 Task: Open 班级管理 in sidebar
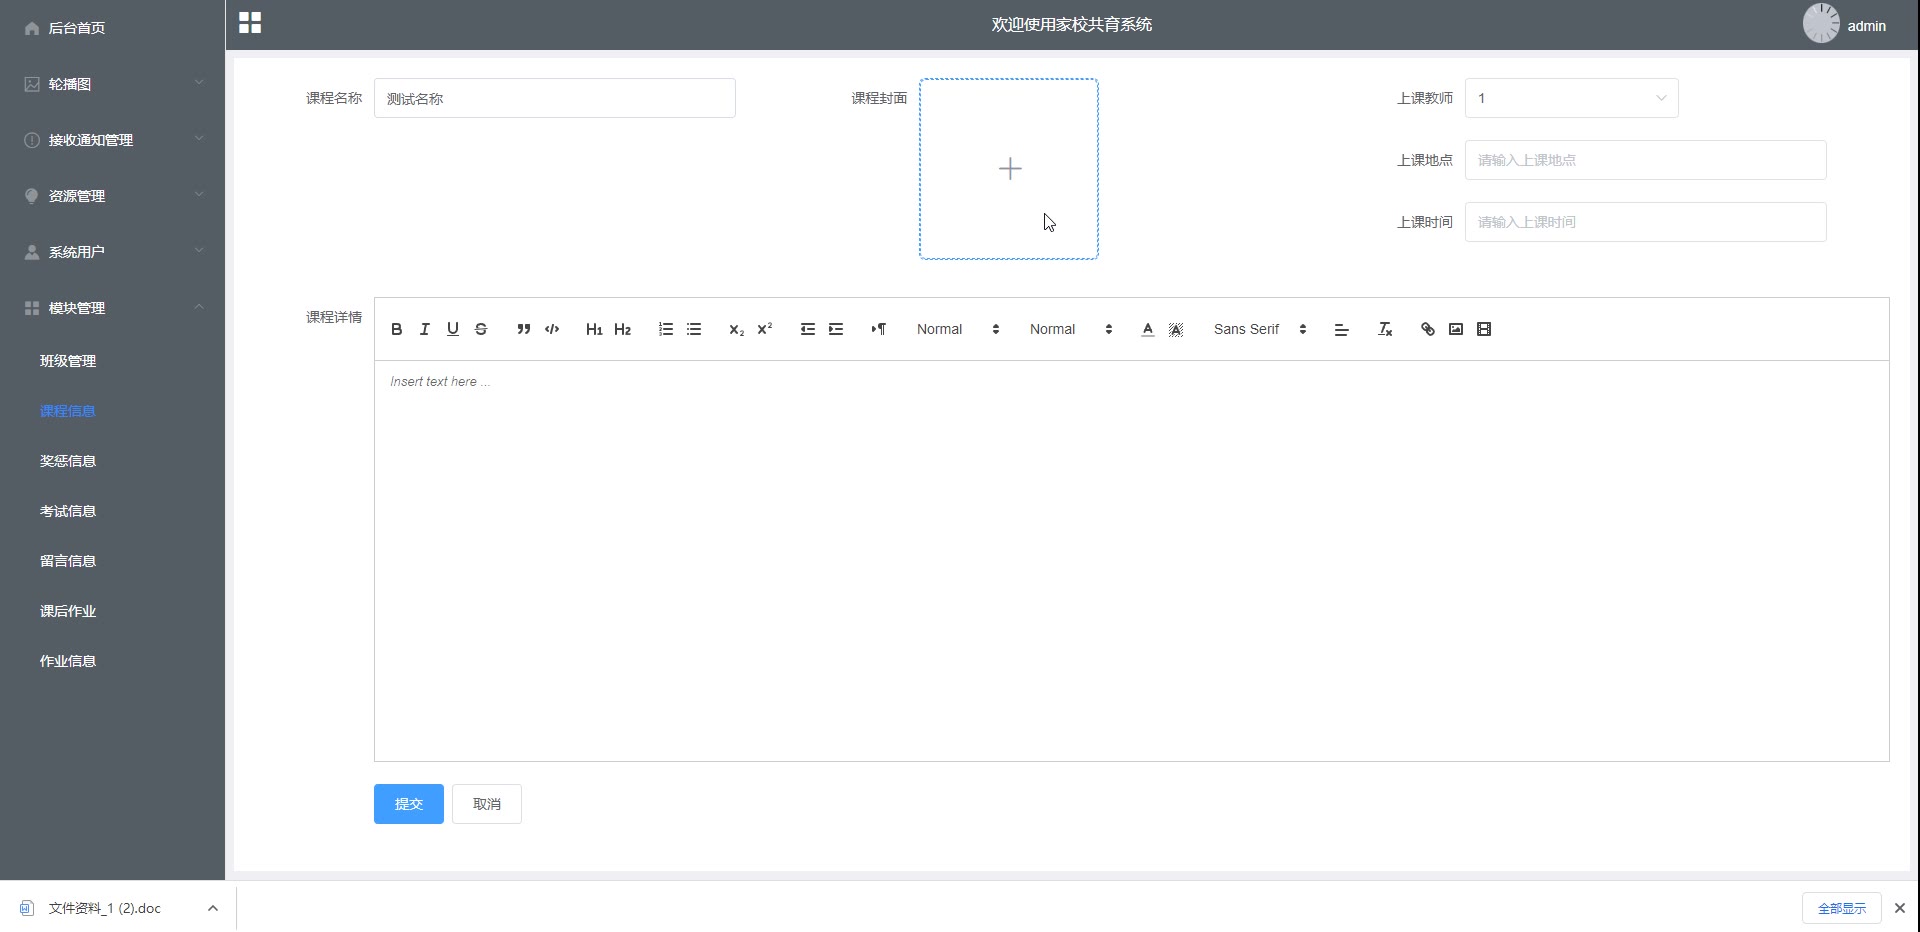click(68, 361)
